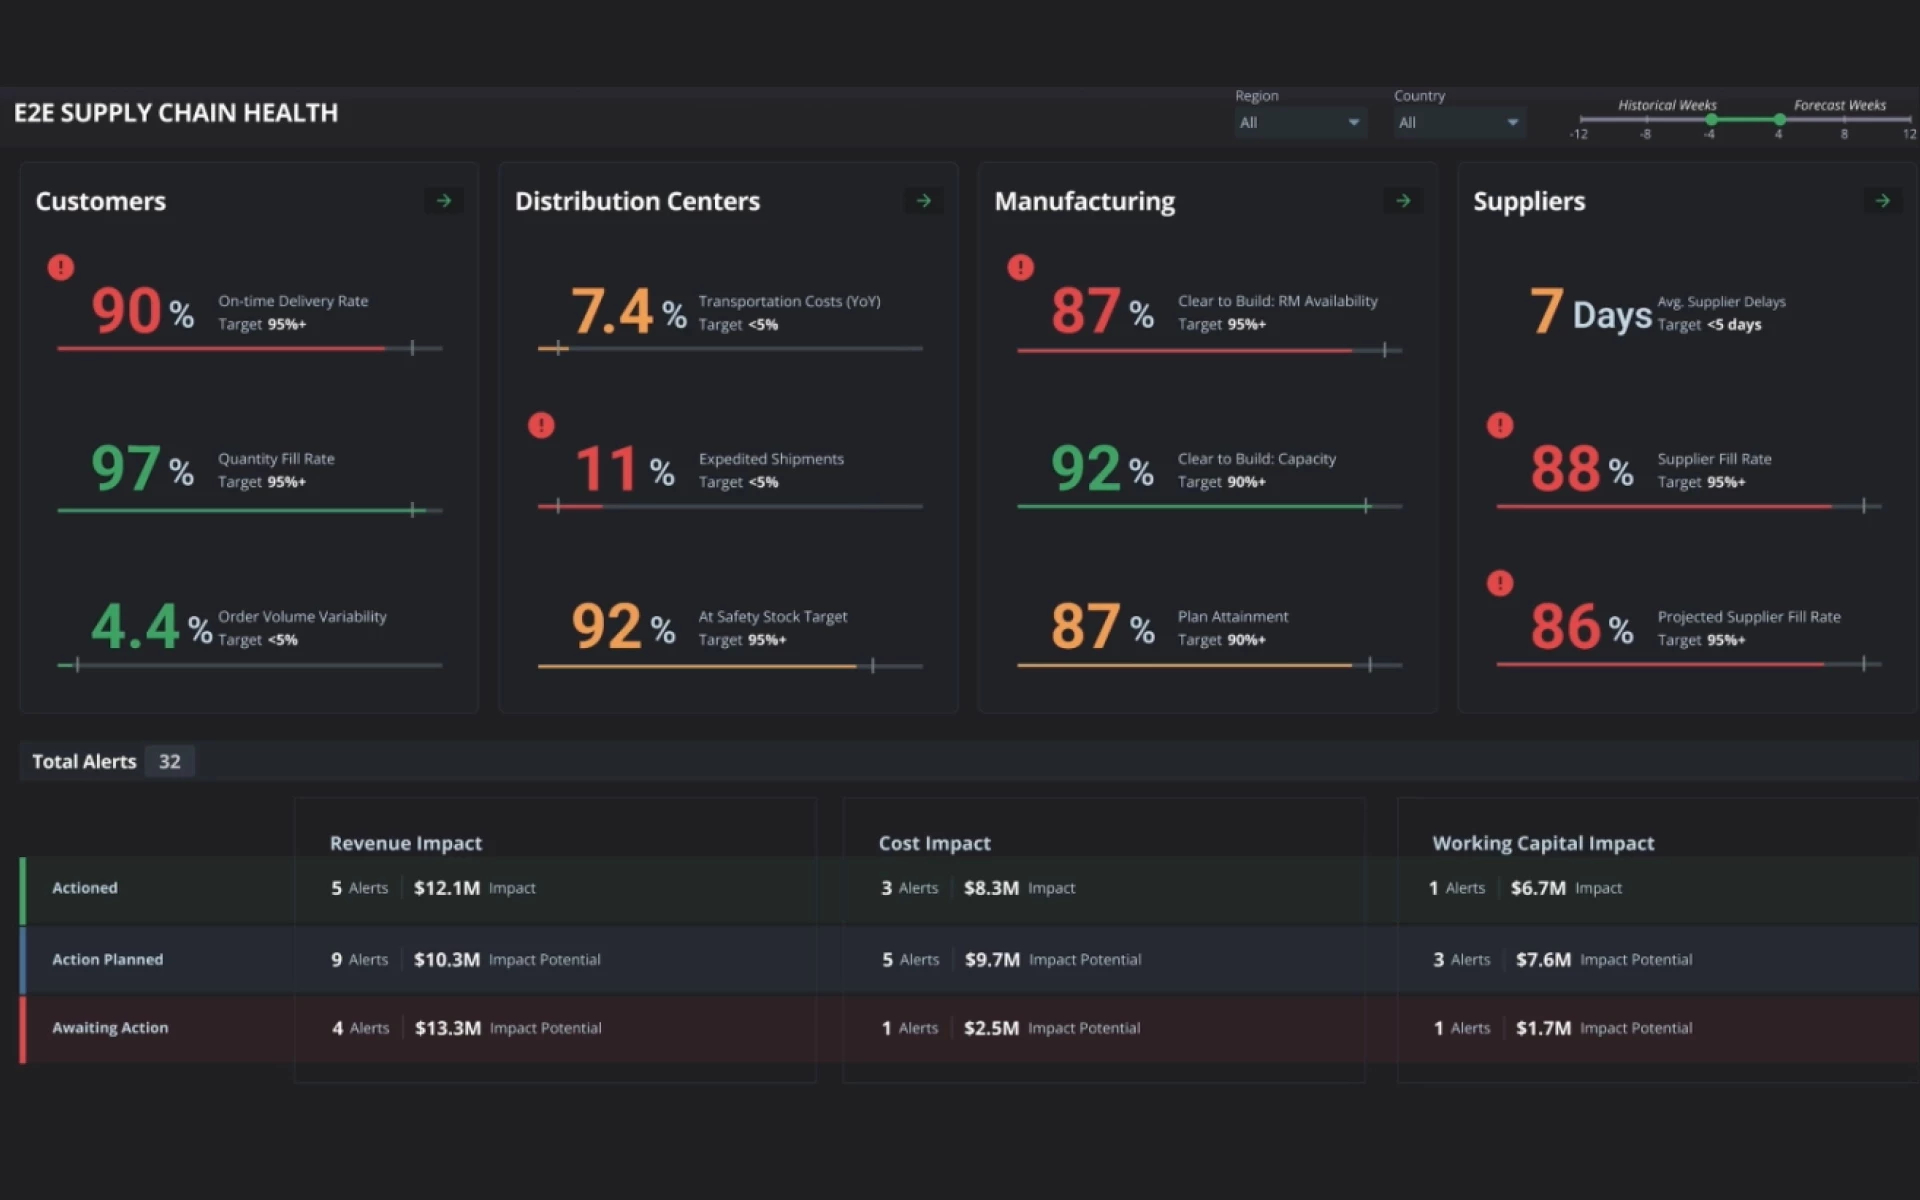Image resolution: width=1920 pixels, height=1200 pixels.
Task: Open Distribution Centers arrow icon
Action: pos(923,201)
